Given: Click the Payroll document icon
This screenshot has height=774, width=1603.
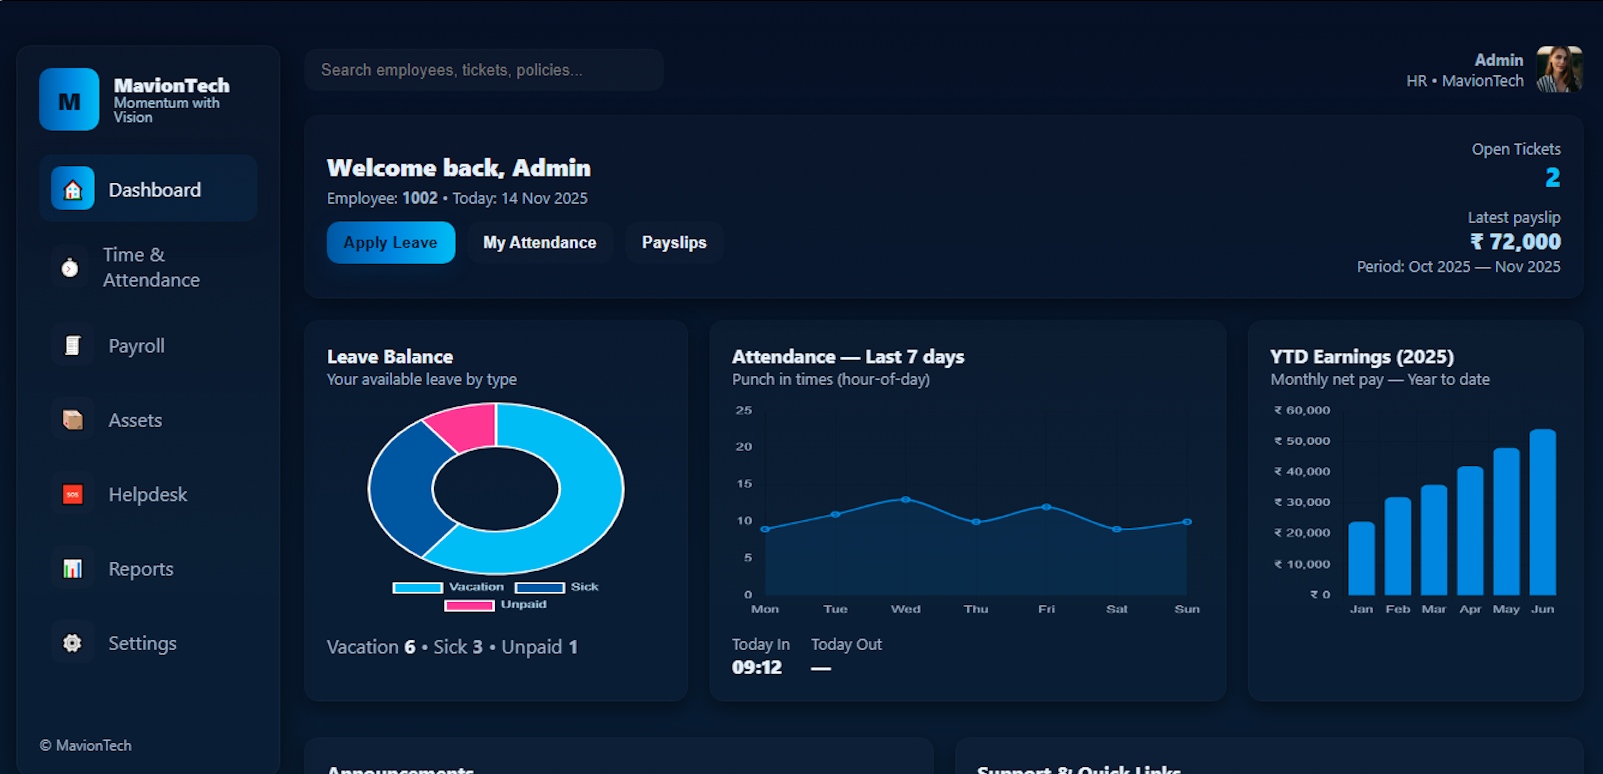Looking at the screenshot, I should pyautogui.click(x=73, y=346).
